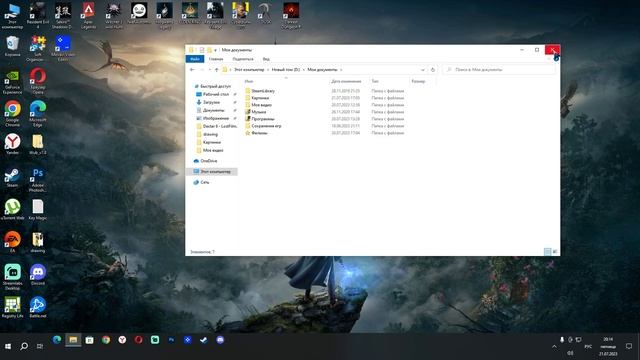Screen dimensions: 640x360
Task: Launch Apex Legends desktop shortcut
Action: click(x=88, y=16)
